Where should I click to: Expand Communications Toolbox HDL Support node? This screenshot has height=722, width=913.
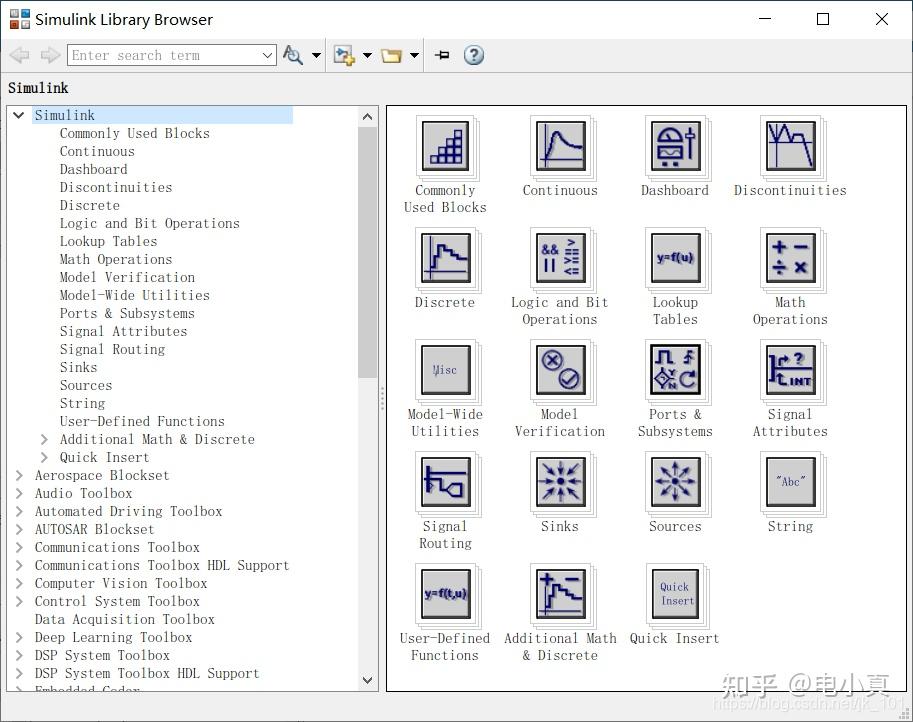coord(19,566)
